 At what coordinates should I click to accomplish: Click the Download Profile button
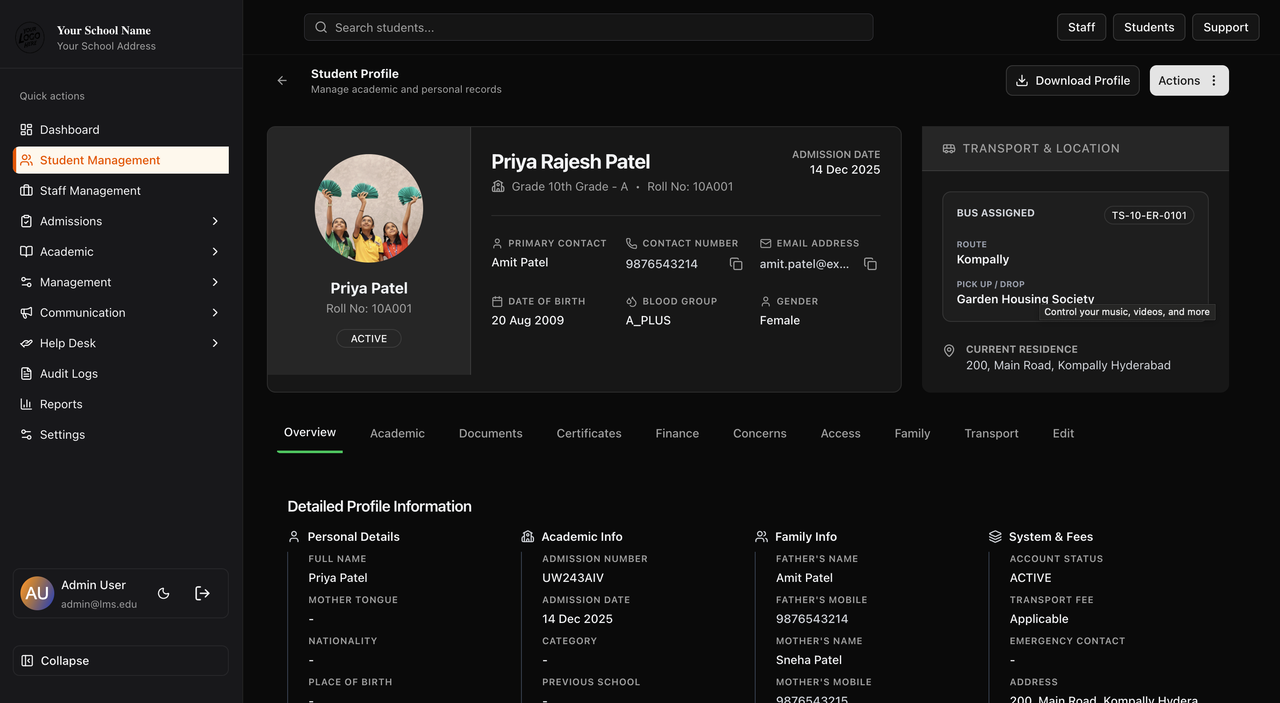coord(1073,81)
